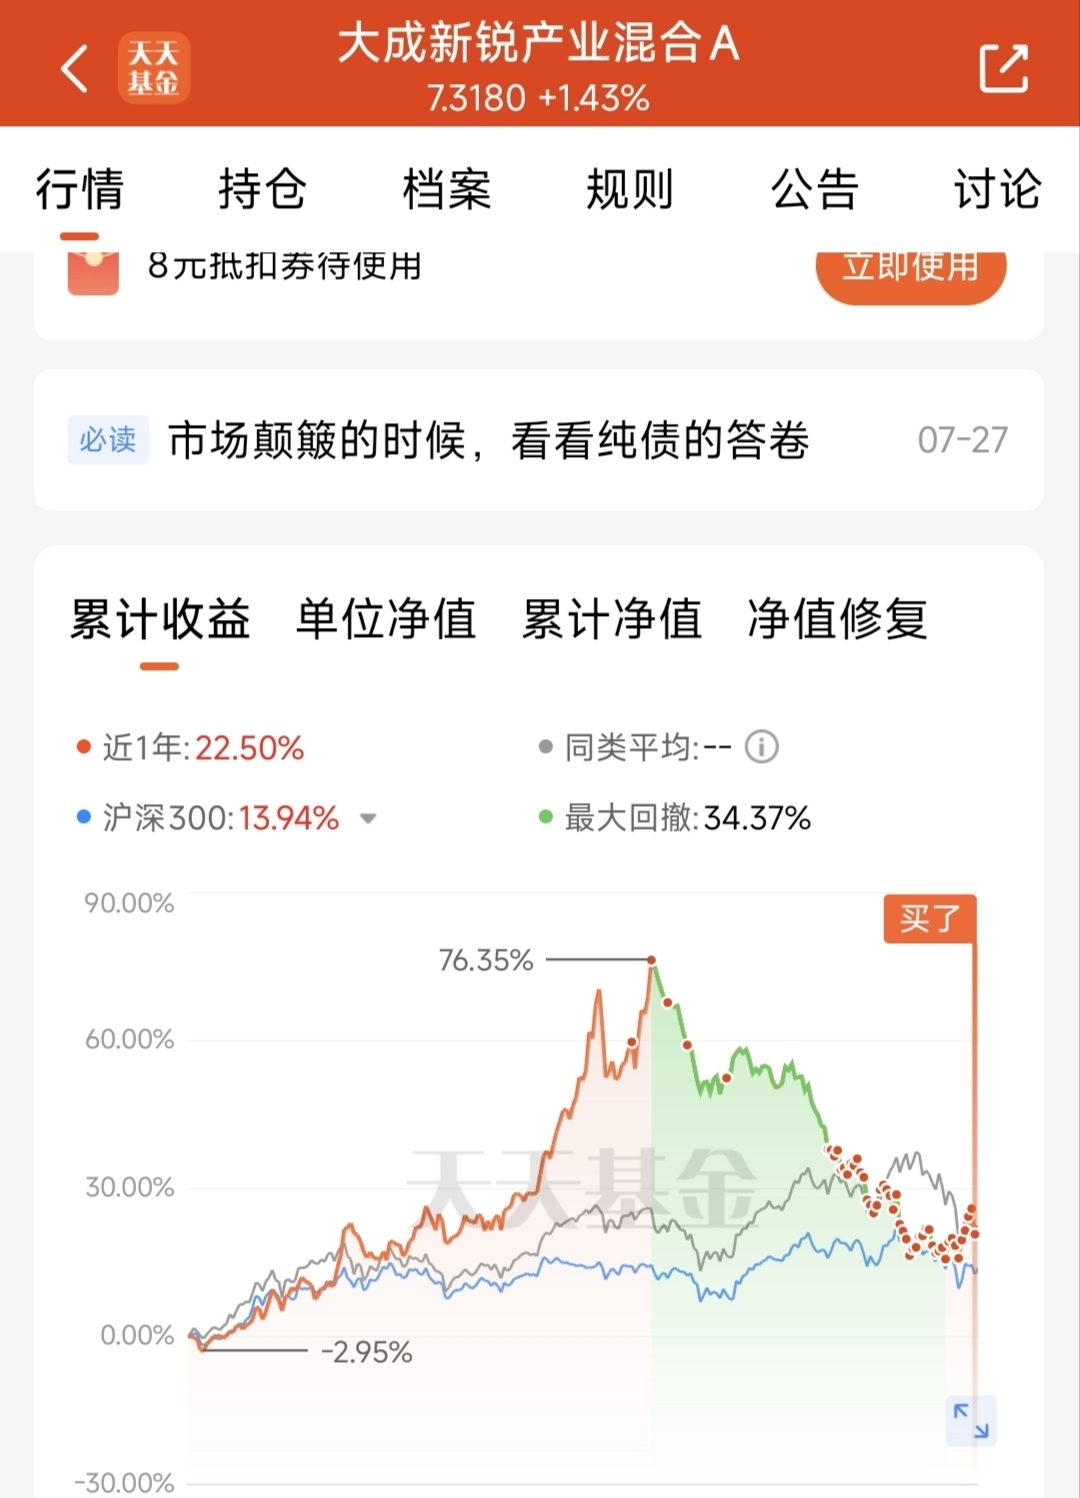This screenshot has width=1080, height=1498.
Task: Open article 市场颠簸的时候，看看纯债的答卷
Action: coord(488,440)
